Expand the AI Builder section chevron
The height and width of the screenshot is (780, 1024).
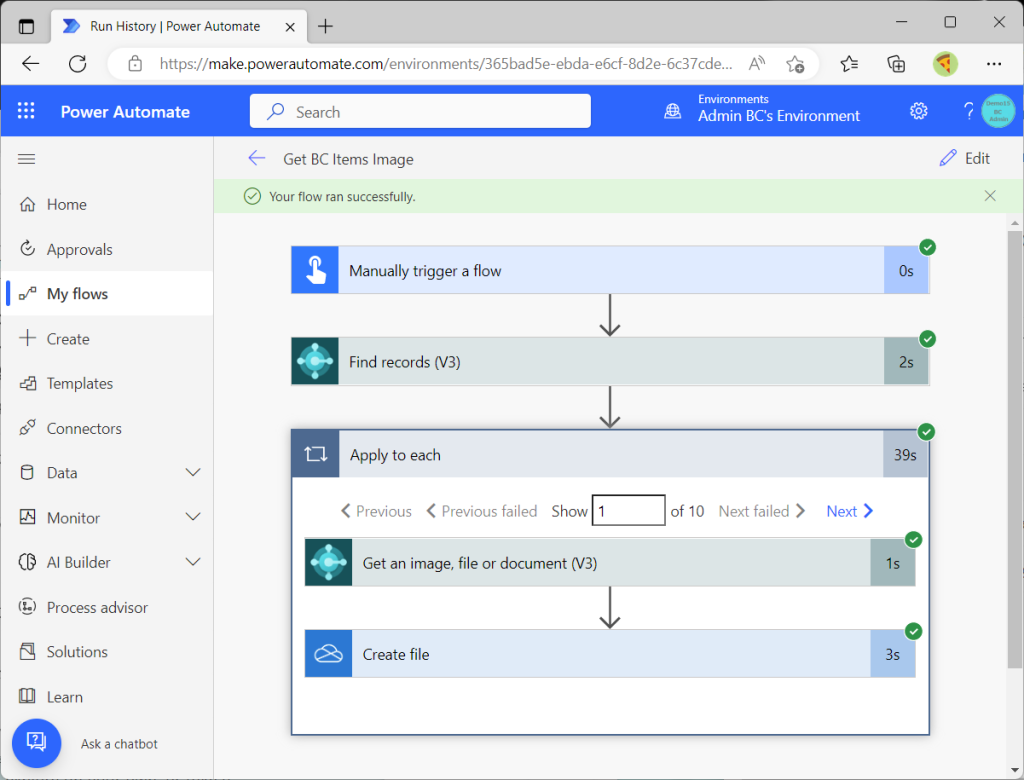tap(193, 562)
